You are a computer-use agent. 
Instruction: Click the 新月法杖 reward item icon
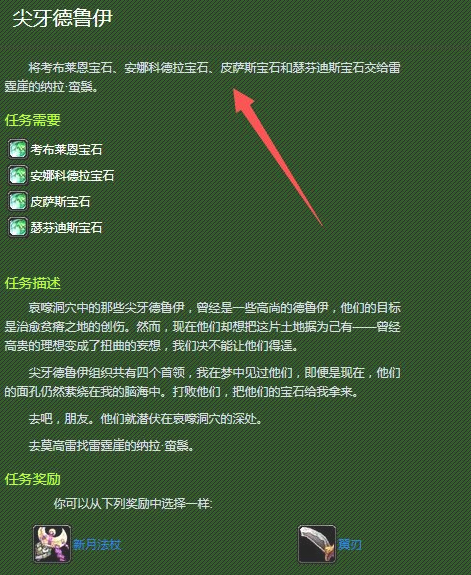tap(52, 544)
